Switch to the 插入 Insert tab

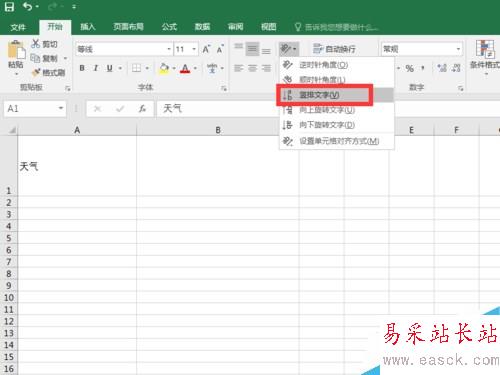click(x=88, y=27)
